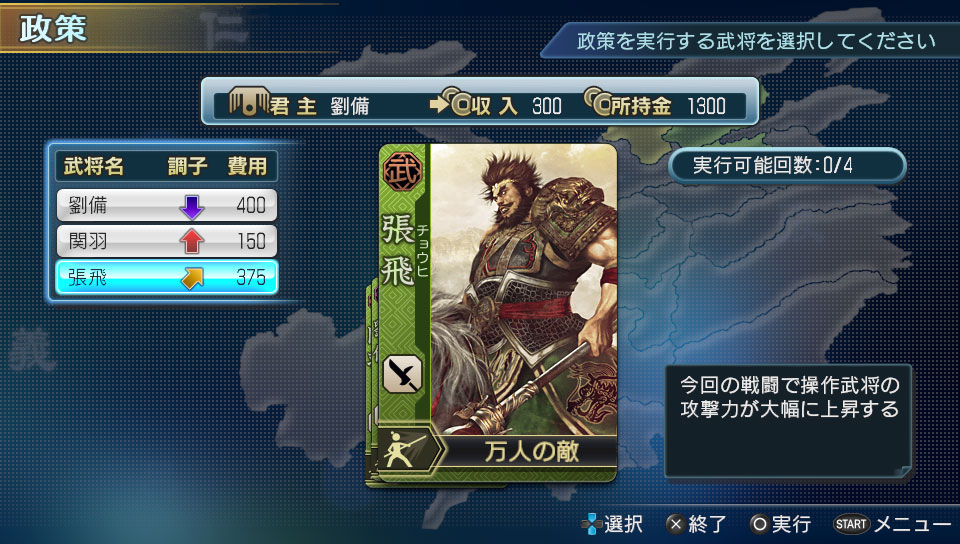Click the 実行可能回数 0/4 counter
Screen dimensions: 960x544
pos(787,165)
